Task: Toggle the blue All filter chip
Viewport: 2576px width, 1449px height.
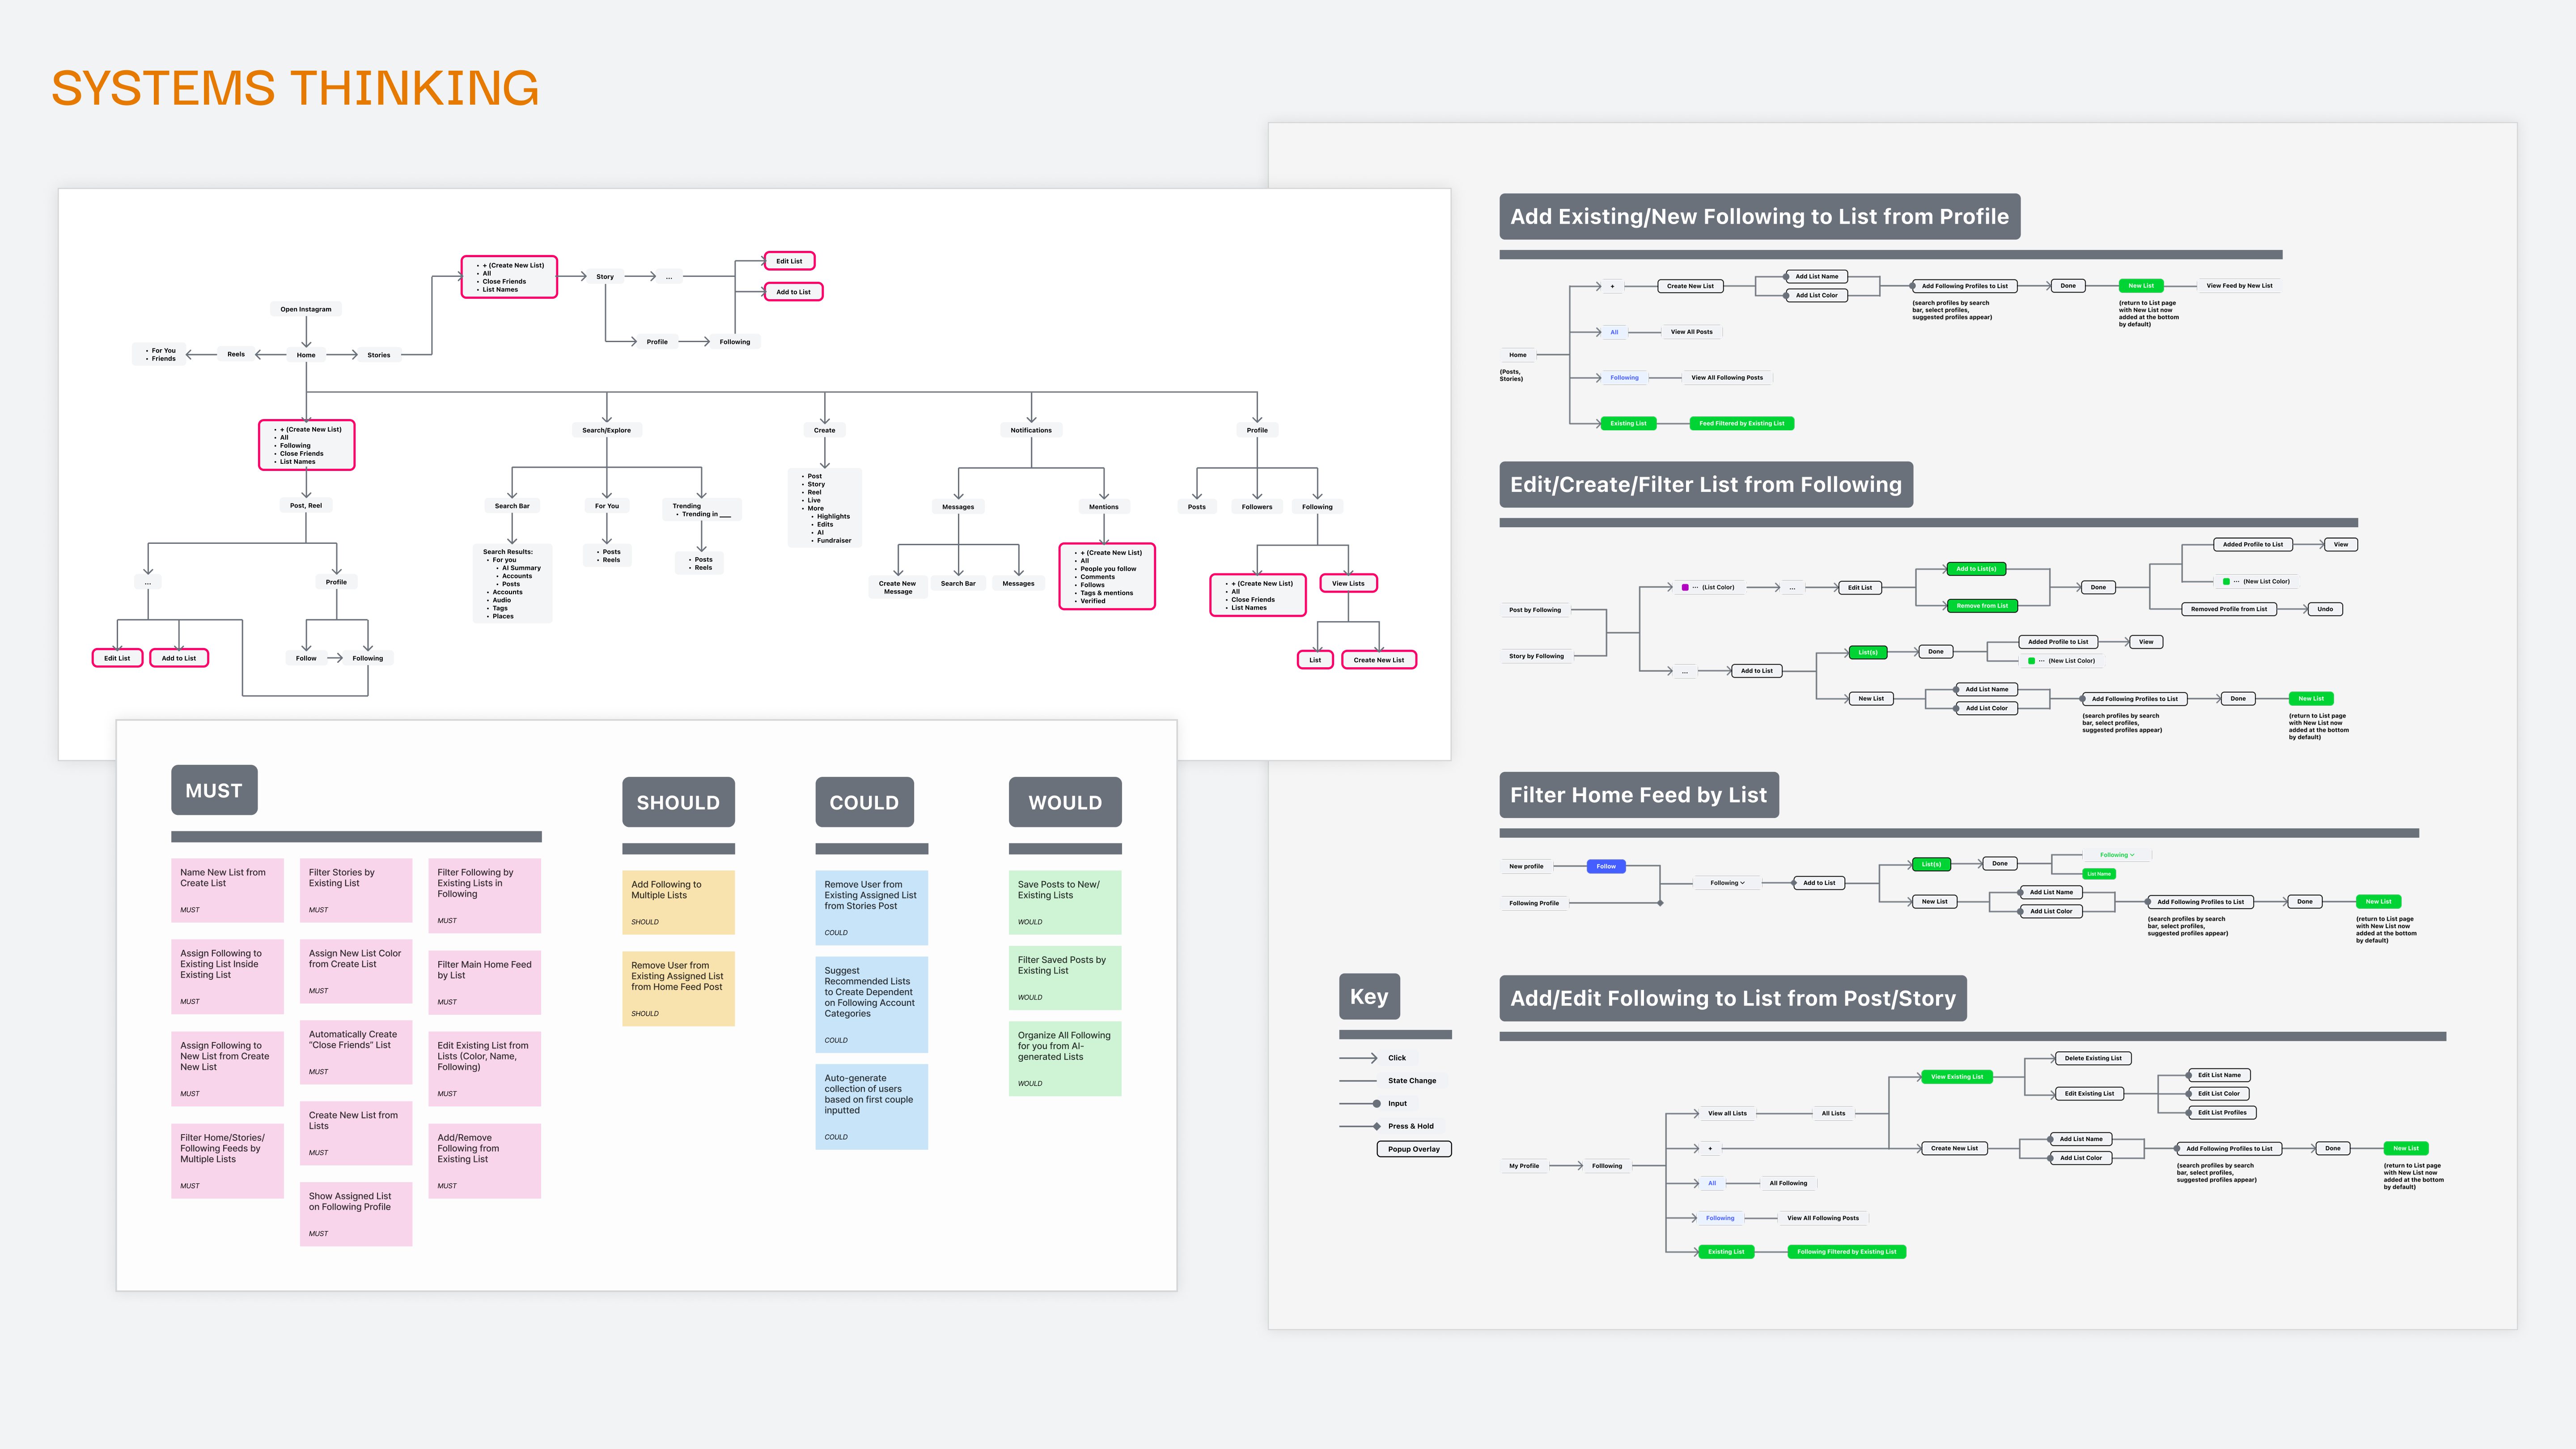Action: [x=1614, y=332]
